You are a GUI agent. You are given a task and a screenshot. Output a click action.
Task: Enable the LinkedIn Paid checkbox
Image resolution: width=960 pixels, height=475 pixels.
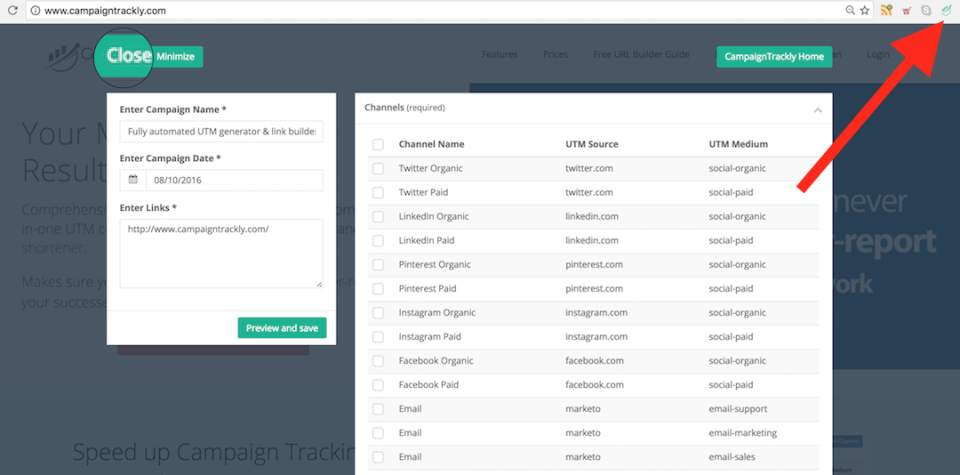378,241
